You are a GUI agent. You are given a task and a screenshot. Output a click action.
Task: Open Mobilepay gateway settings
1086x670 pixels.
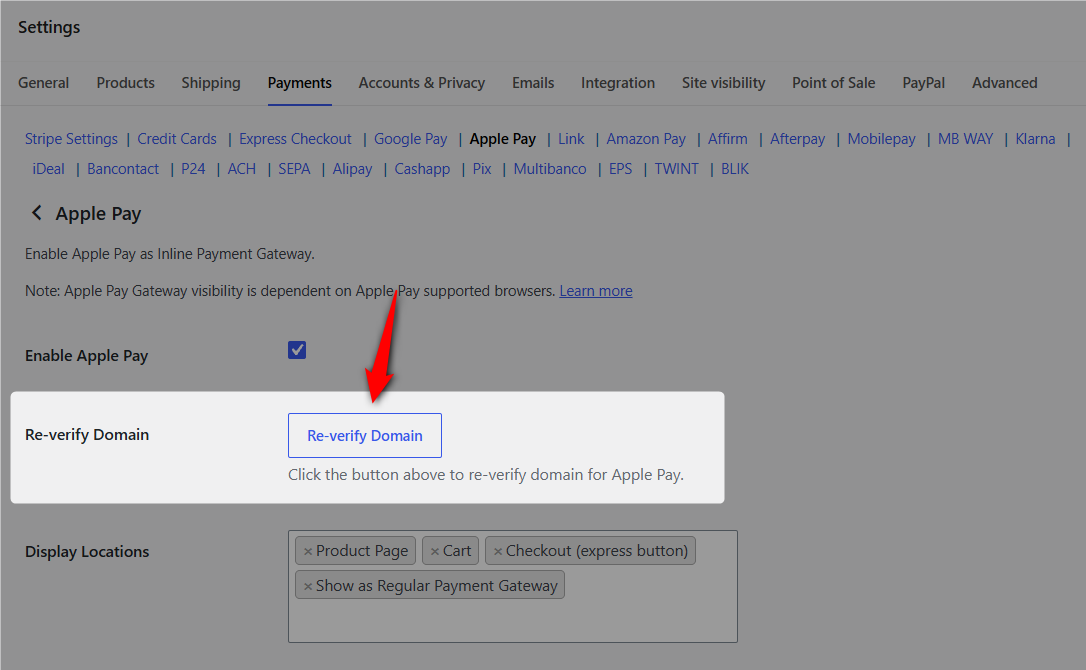coord(882,139)
